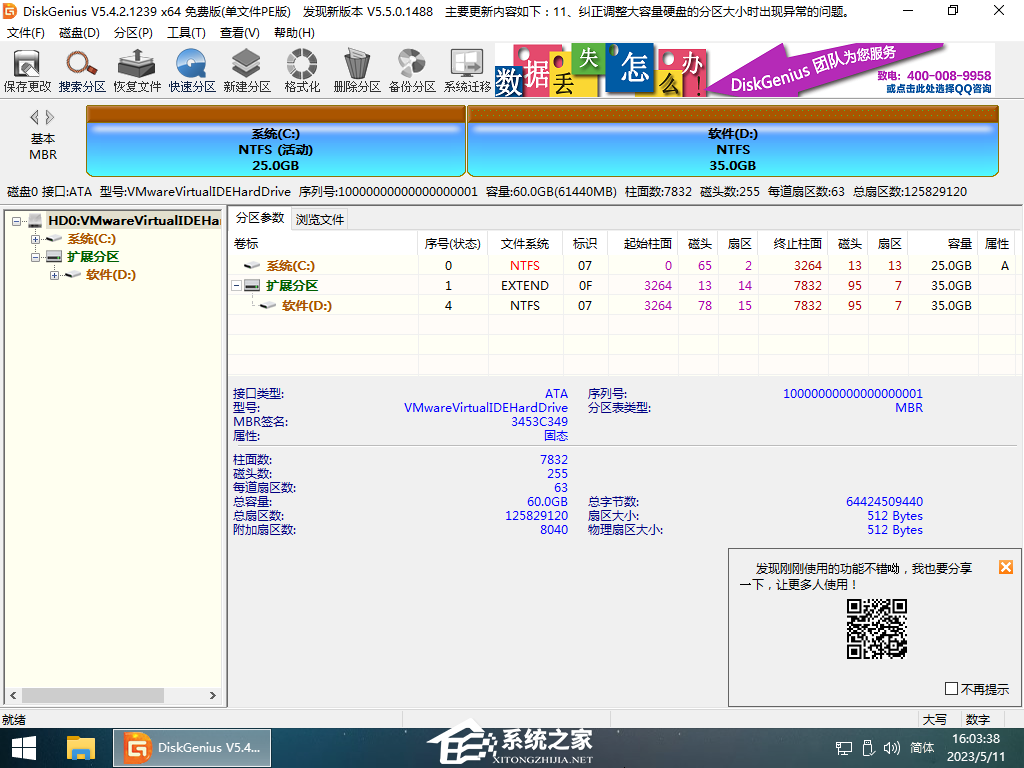Click the QQ consultation link in banner
The height and width of the screenshot is (768, 1024).
(x=938, y=89)
